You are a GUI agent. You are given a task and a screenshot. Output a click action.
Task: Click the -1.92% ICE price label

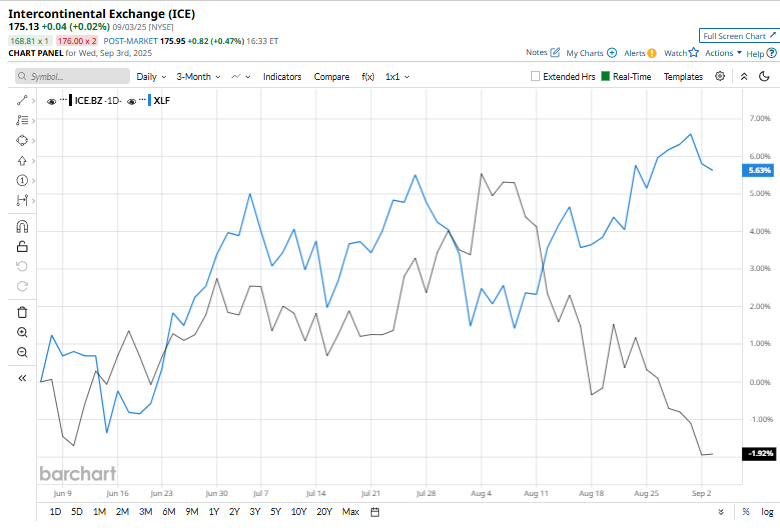point(758,453)
